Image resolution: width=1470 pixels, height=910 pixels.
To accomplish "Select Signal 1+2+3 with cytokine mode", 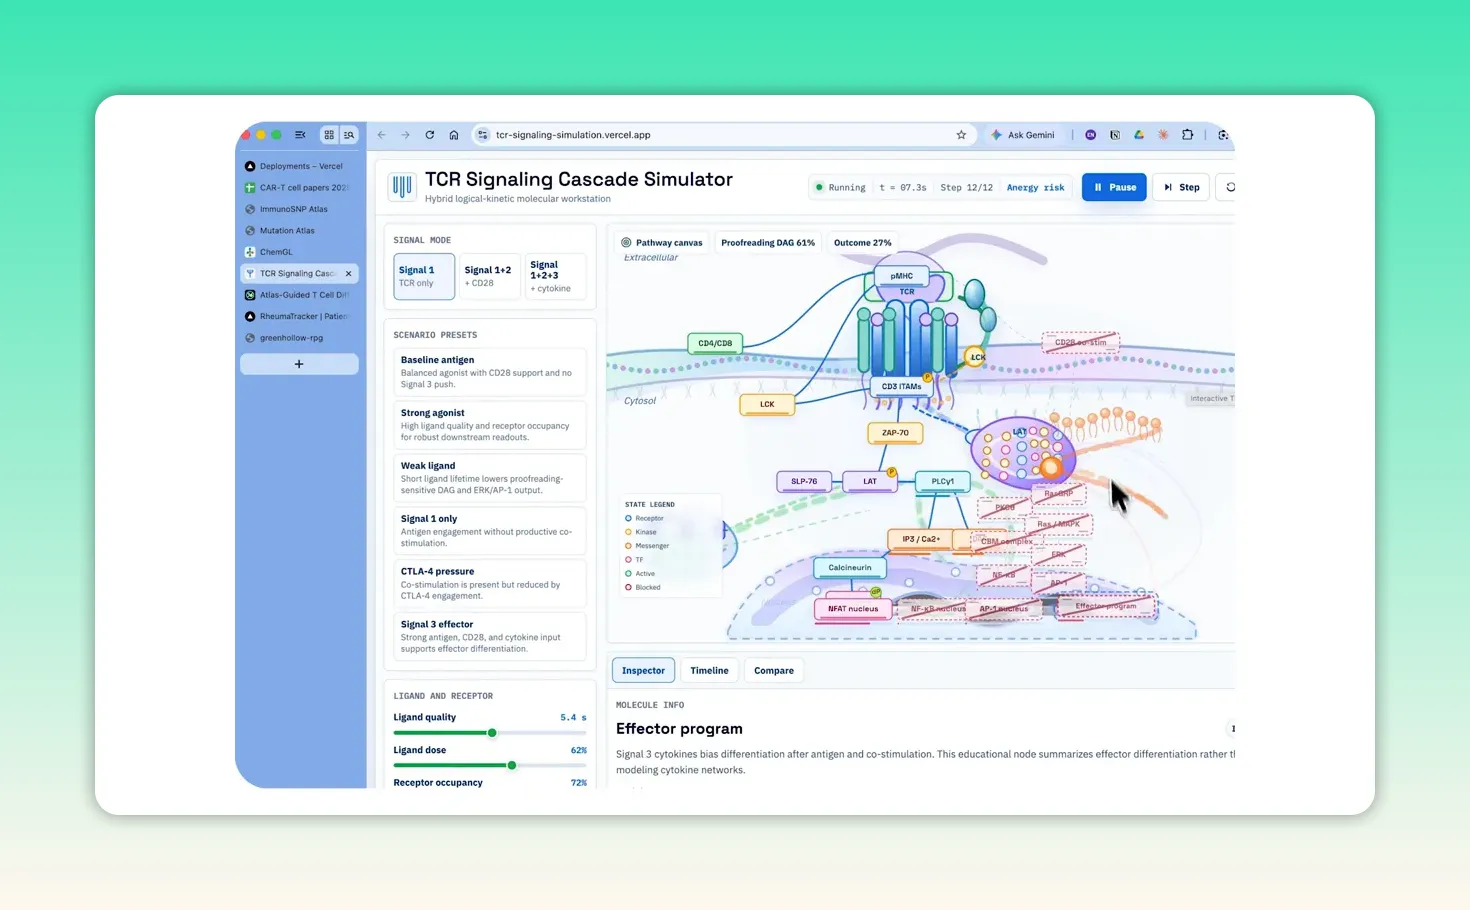I will (x=555, y=276).
